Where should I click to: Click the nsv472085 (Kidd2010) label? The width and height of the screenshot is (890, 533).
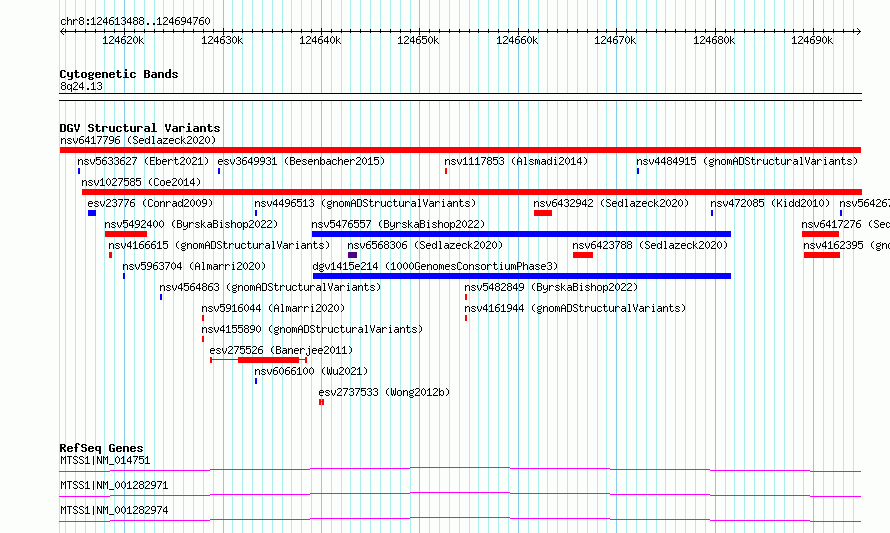pyautogui.click(x=770, y=203)
